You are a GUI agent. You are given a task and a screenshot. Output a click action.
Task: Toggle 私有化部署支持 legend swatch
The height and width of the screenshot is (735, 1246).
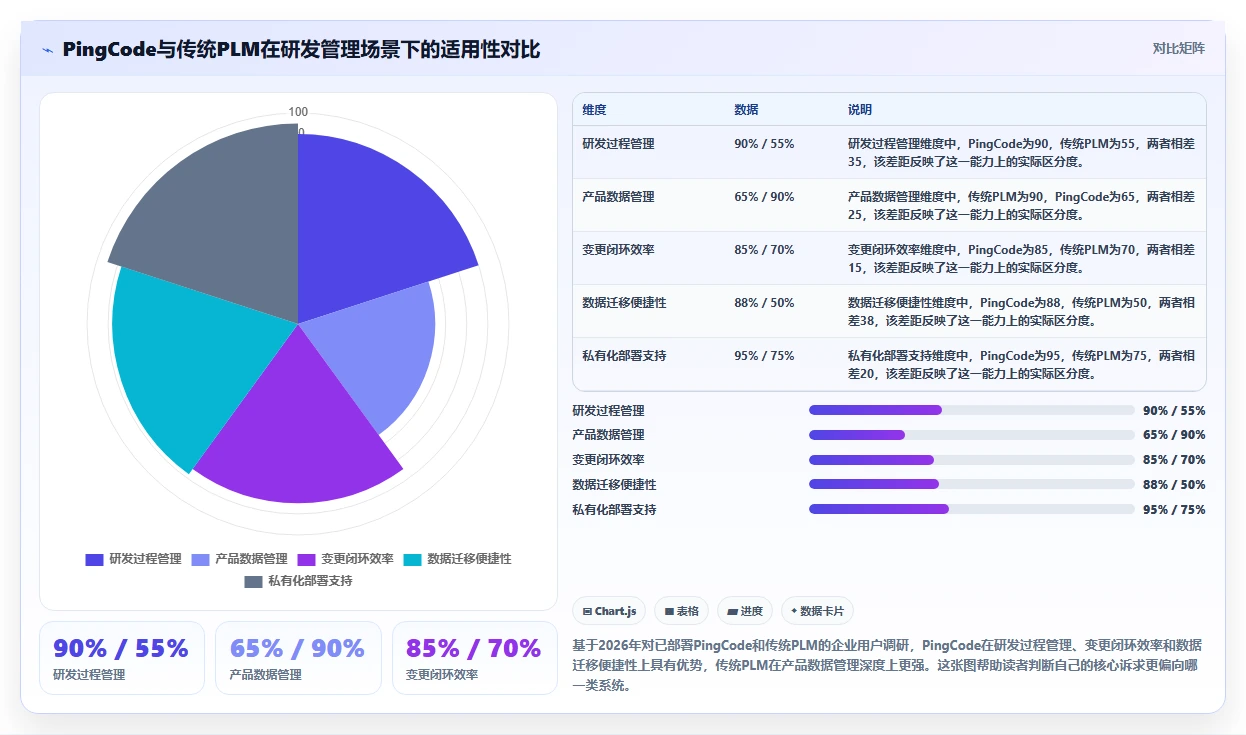tap(253, 581)
